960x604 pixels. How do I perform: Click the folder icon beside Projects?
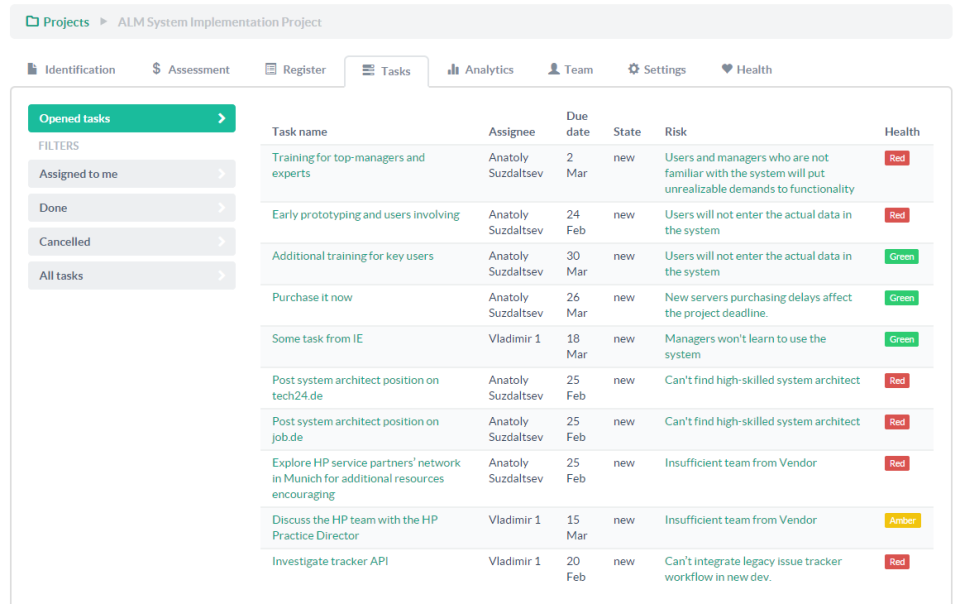point(32,22)
